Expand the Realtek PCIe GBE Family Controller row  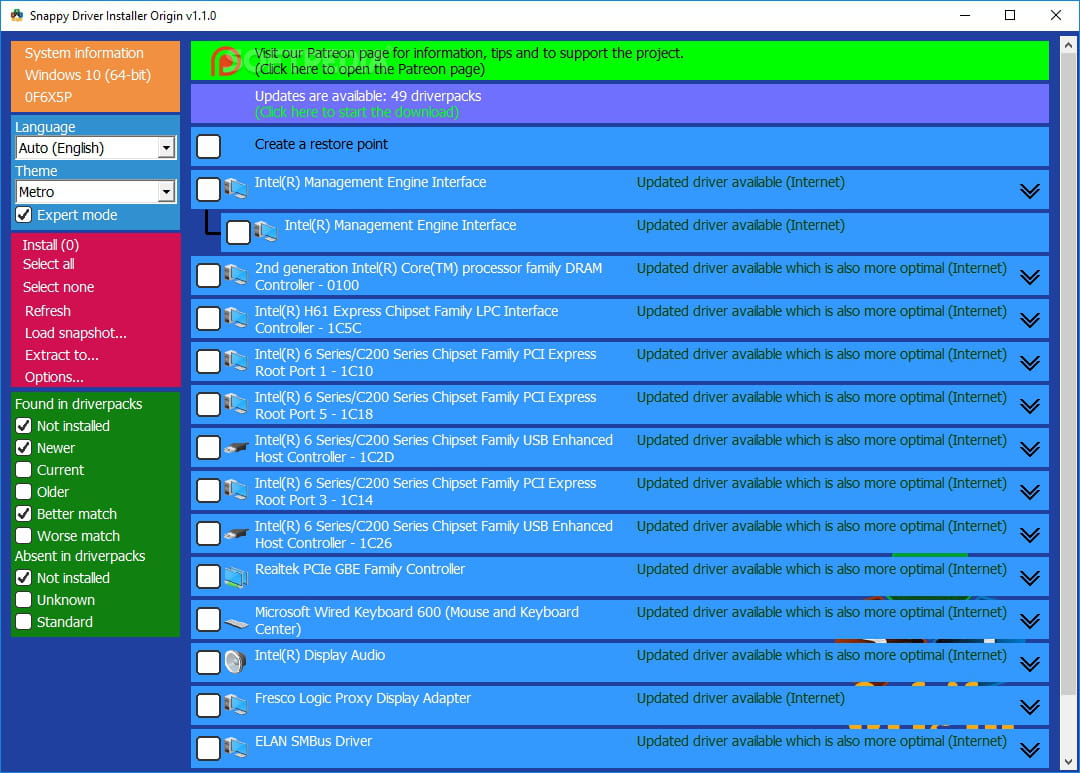pos(1029,578)
